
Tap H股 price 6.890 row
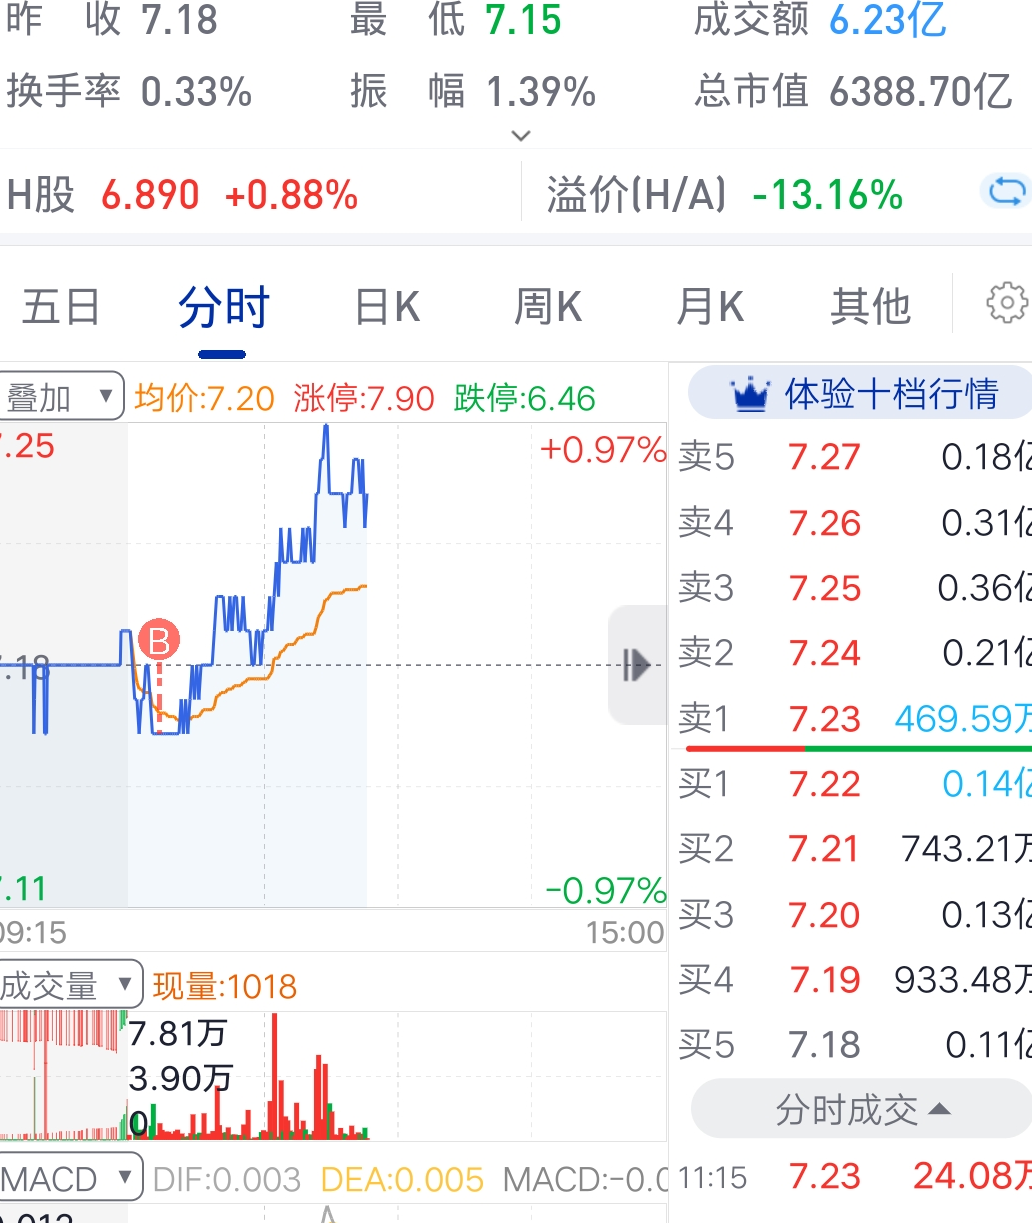183,194
